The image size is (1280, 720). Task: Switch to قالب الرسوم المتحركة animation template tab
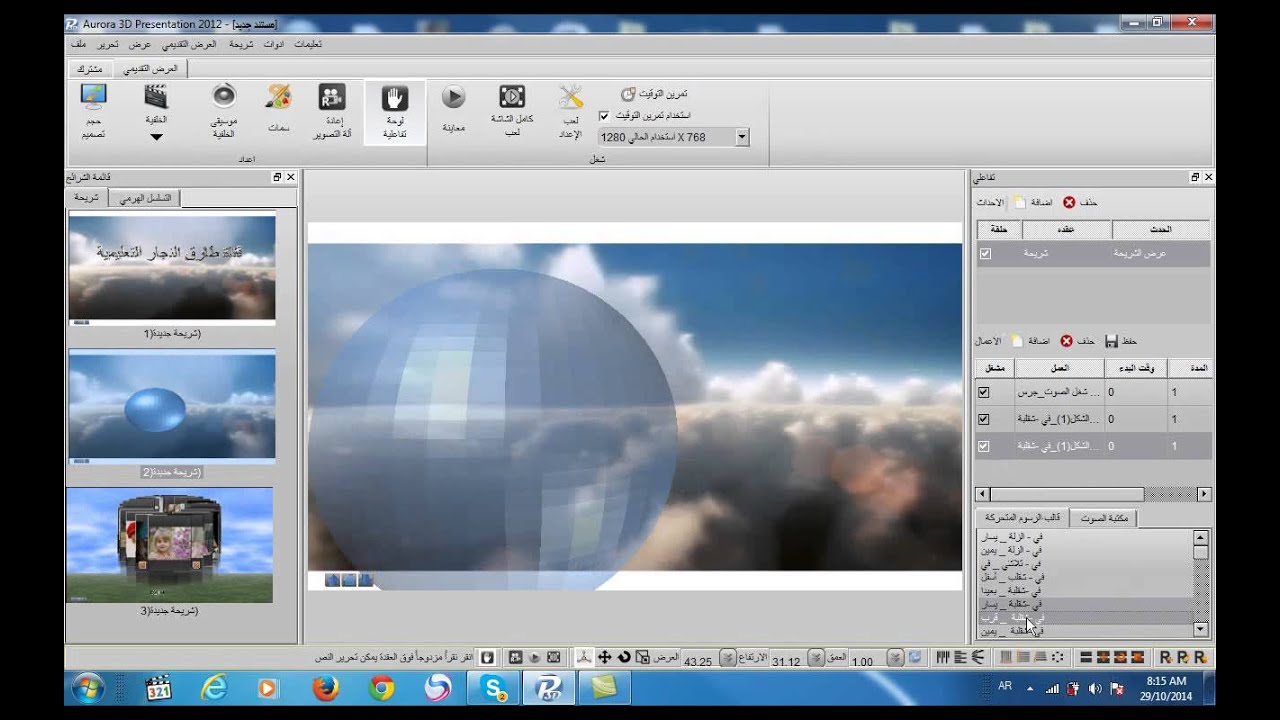[x=1022, y=518]
